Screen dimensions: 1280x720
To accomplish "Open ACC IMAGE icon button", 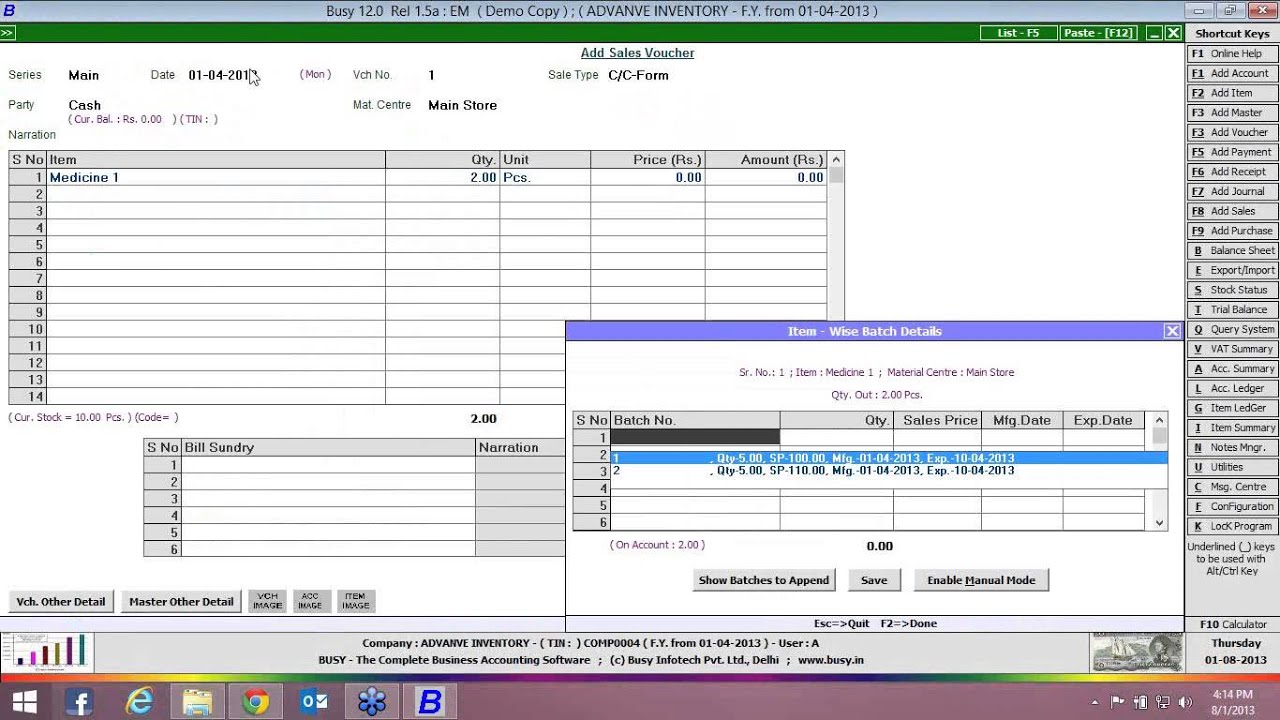I will [310, 601].
